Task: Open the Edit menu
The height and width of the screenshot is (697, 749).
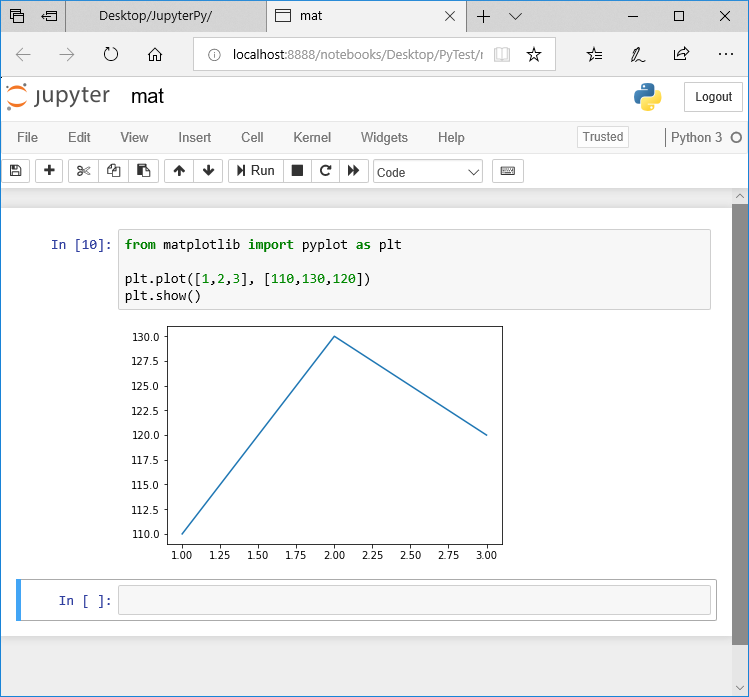Action: point(79,138)
